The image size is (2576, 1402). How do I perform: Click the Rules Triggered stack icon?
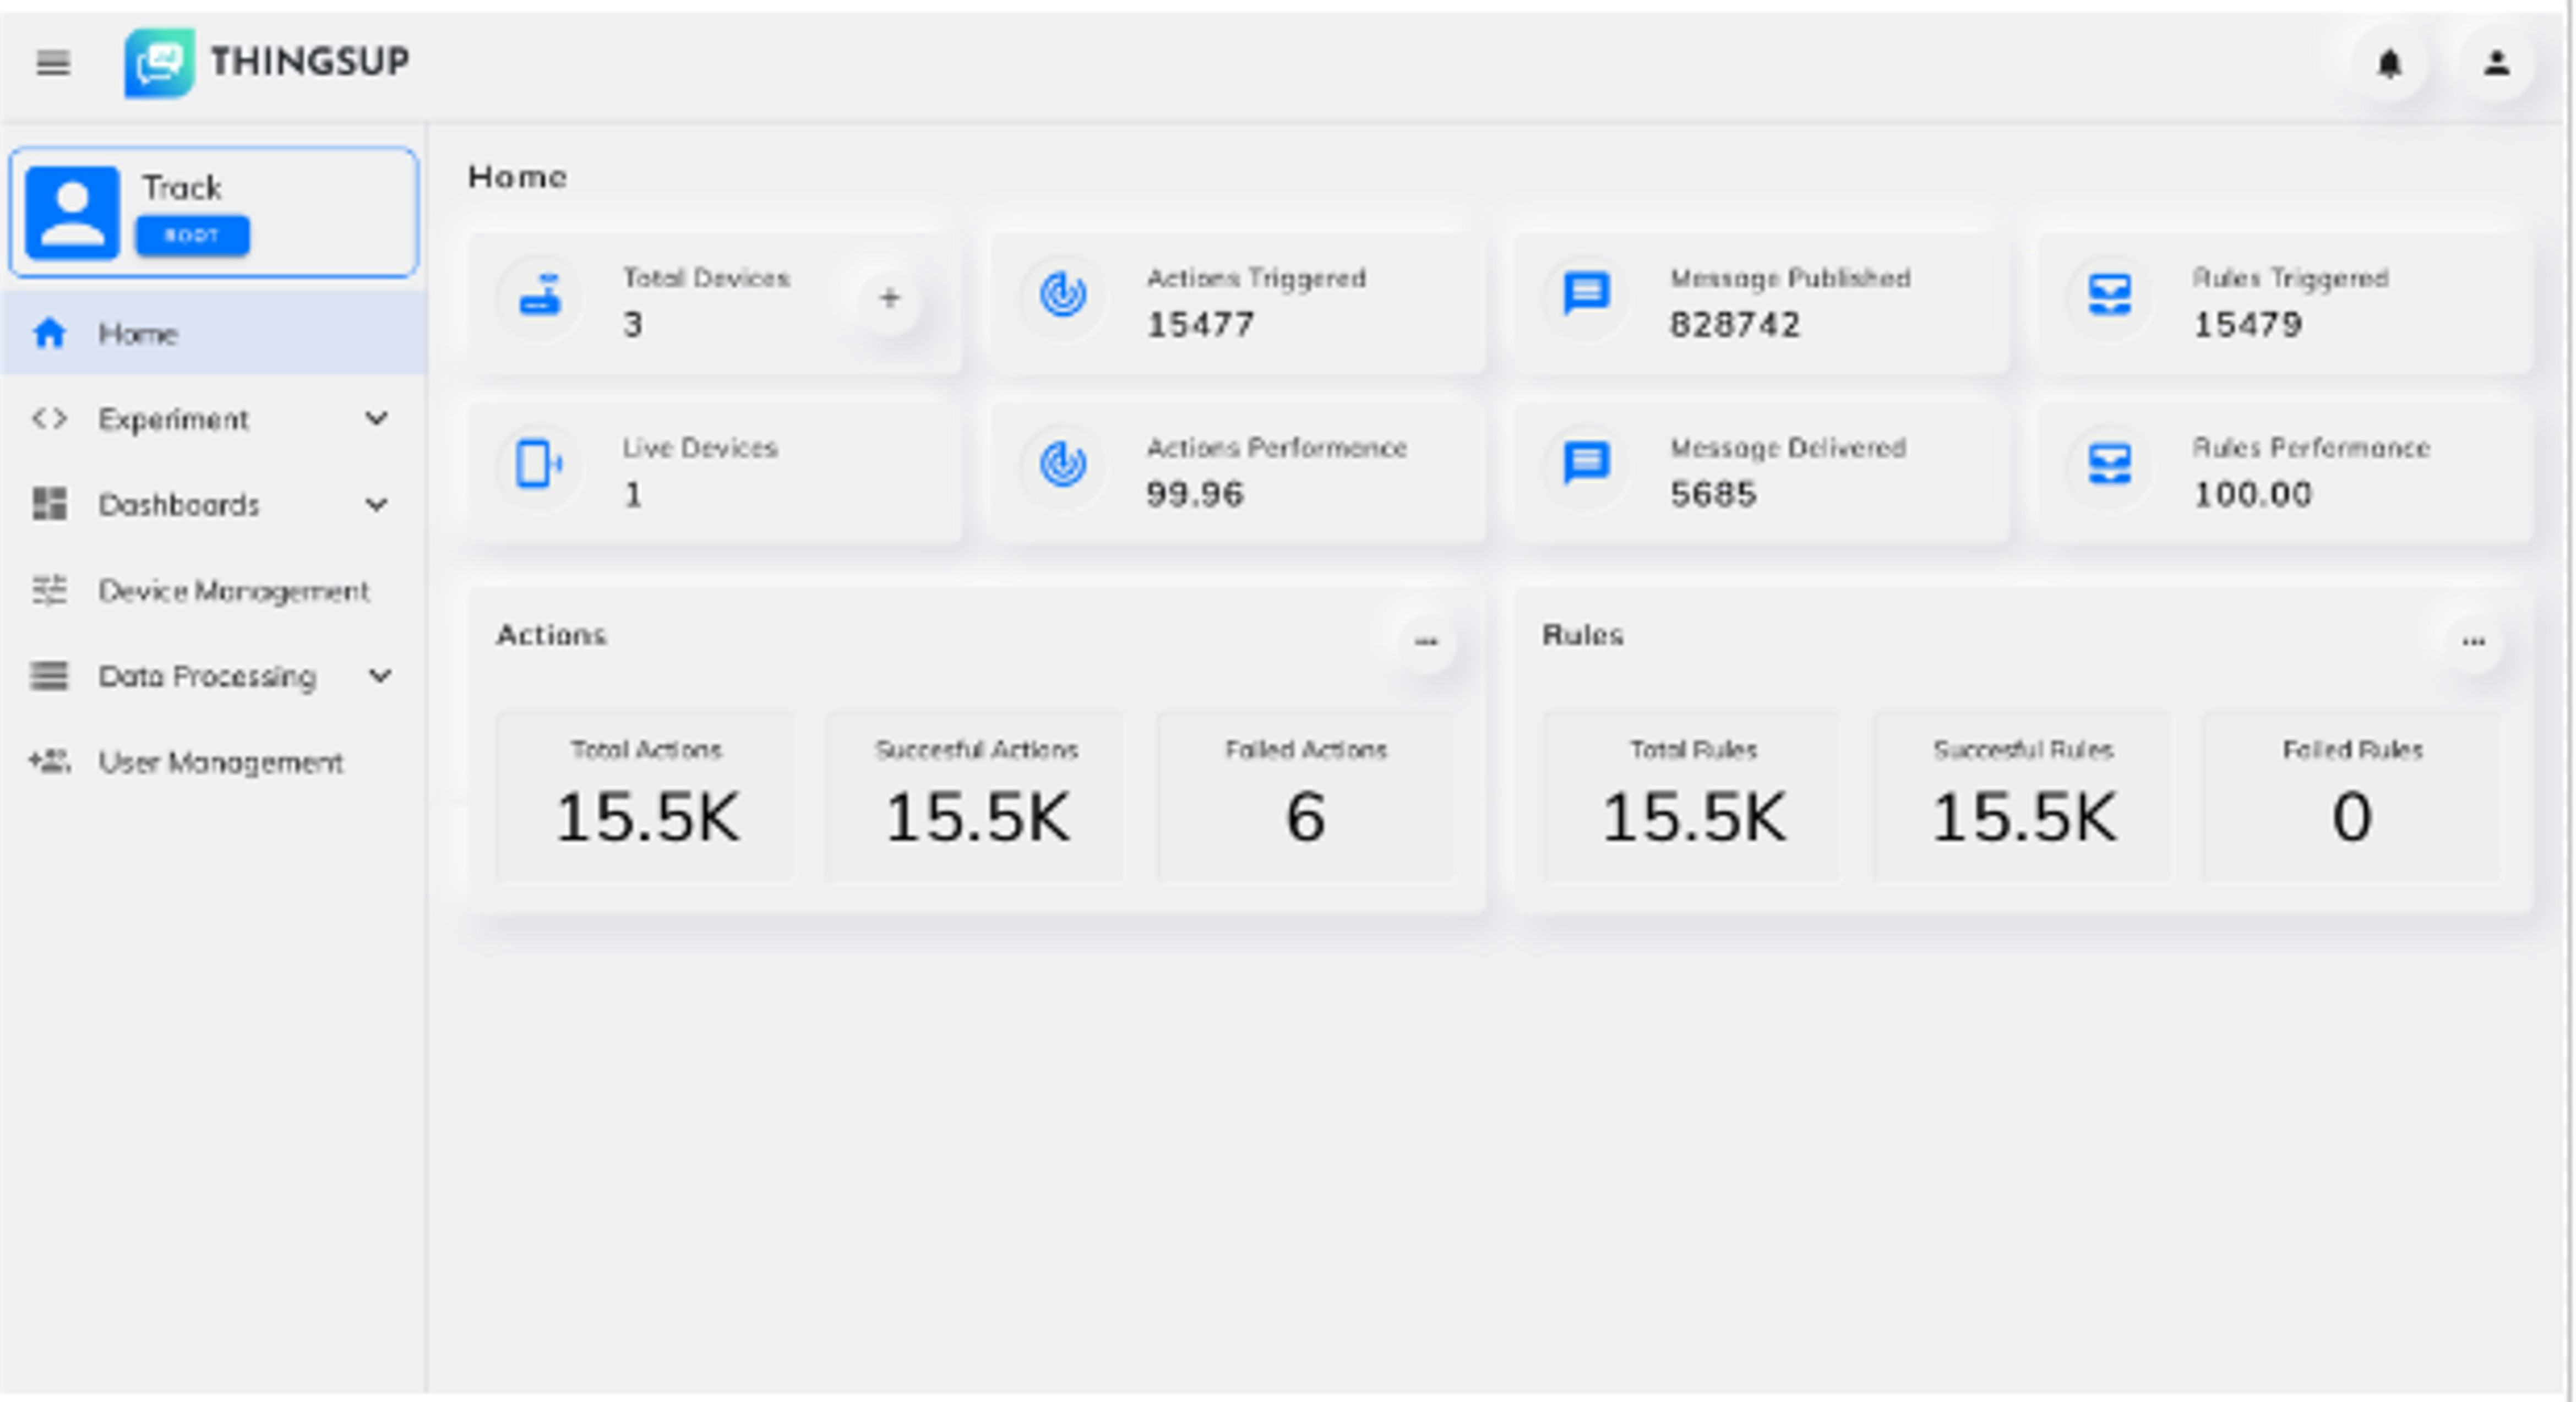pos(2110,294)
